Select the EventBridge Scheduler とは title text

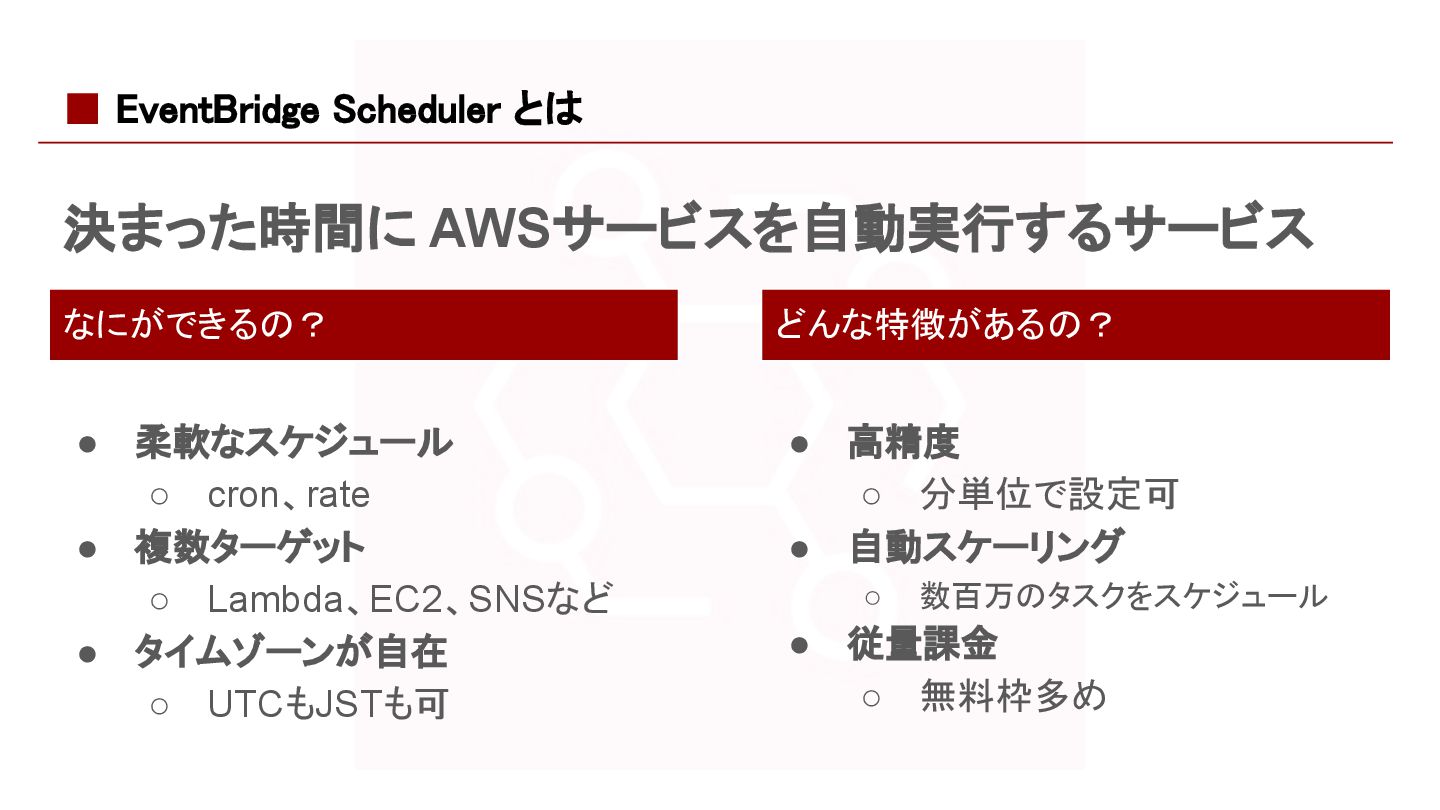pos(349,110)
